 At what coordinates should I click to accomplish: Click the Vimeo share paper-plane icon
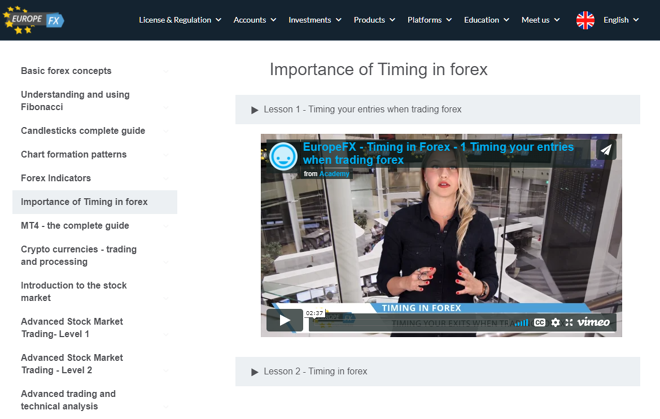point(606,149)
